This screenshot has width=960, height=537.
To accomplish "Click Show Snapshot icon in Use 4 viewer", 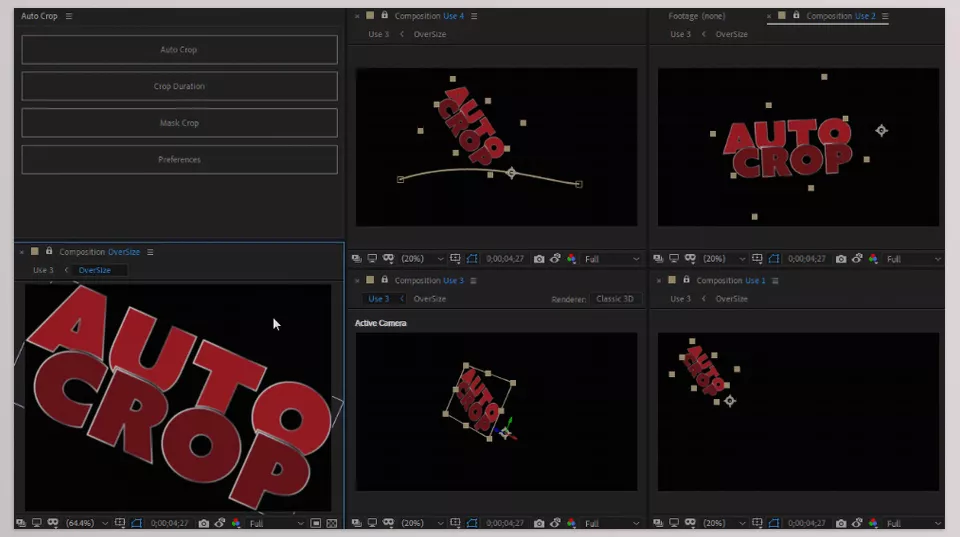I will coord(555,258).
